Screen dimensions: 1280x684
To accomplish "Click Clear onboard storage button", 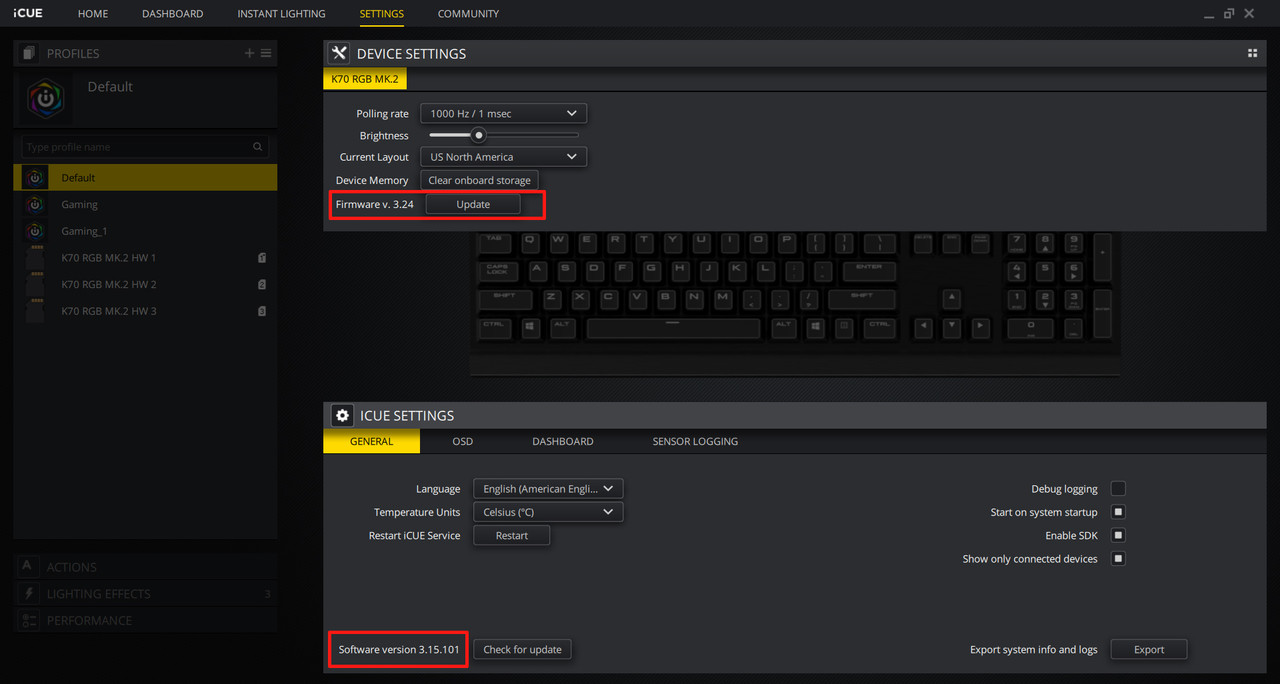I will (x=479, y=180).
